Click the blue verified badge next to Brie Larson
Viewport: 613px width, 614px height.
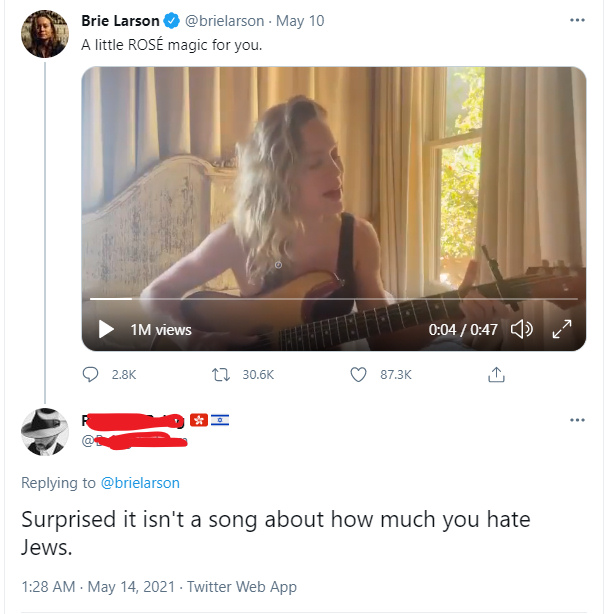172,21
